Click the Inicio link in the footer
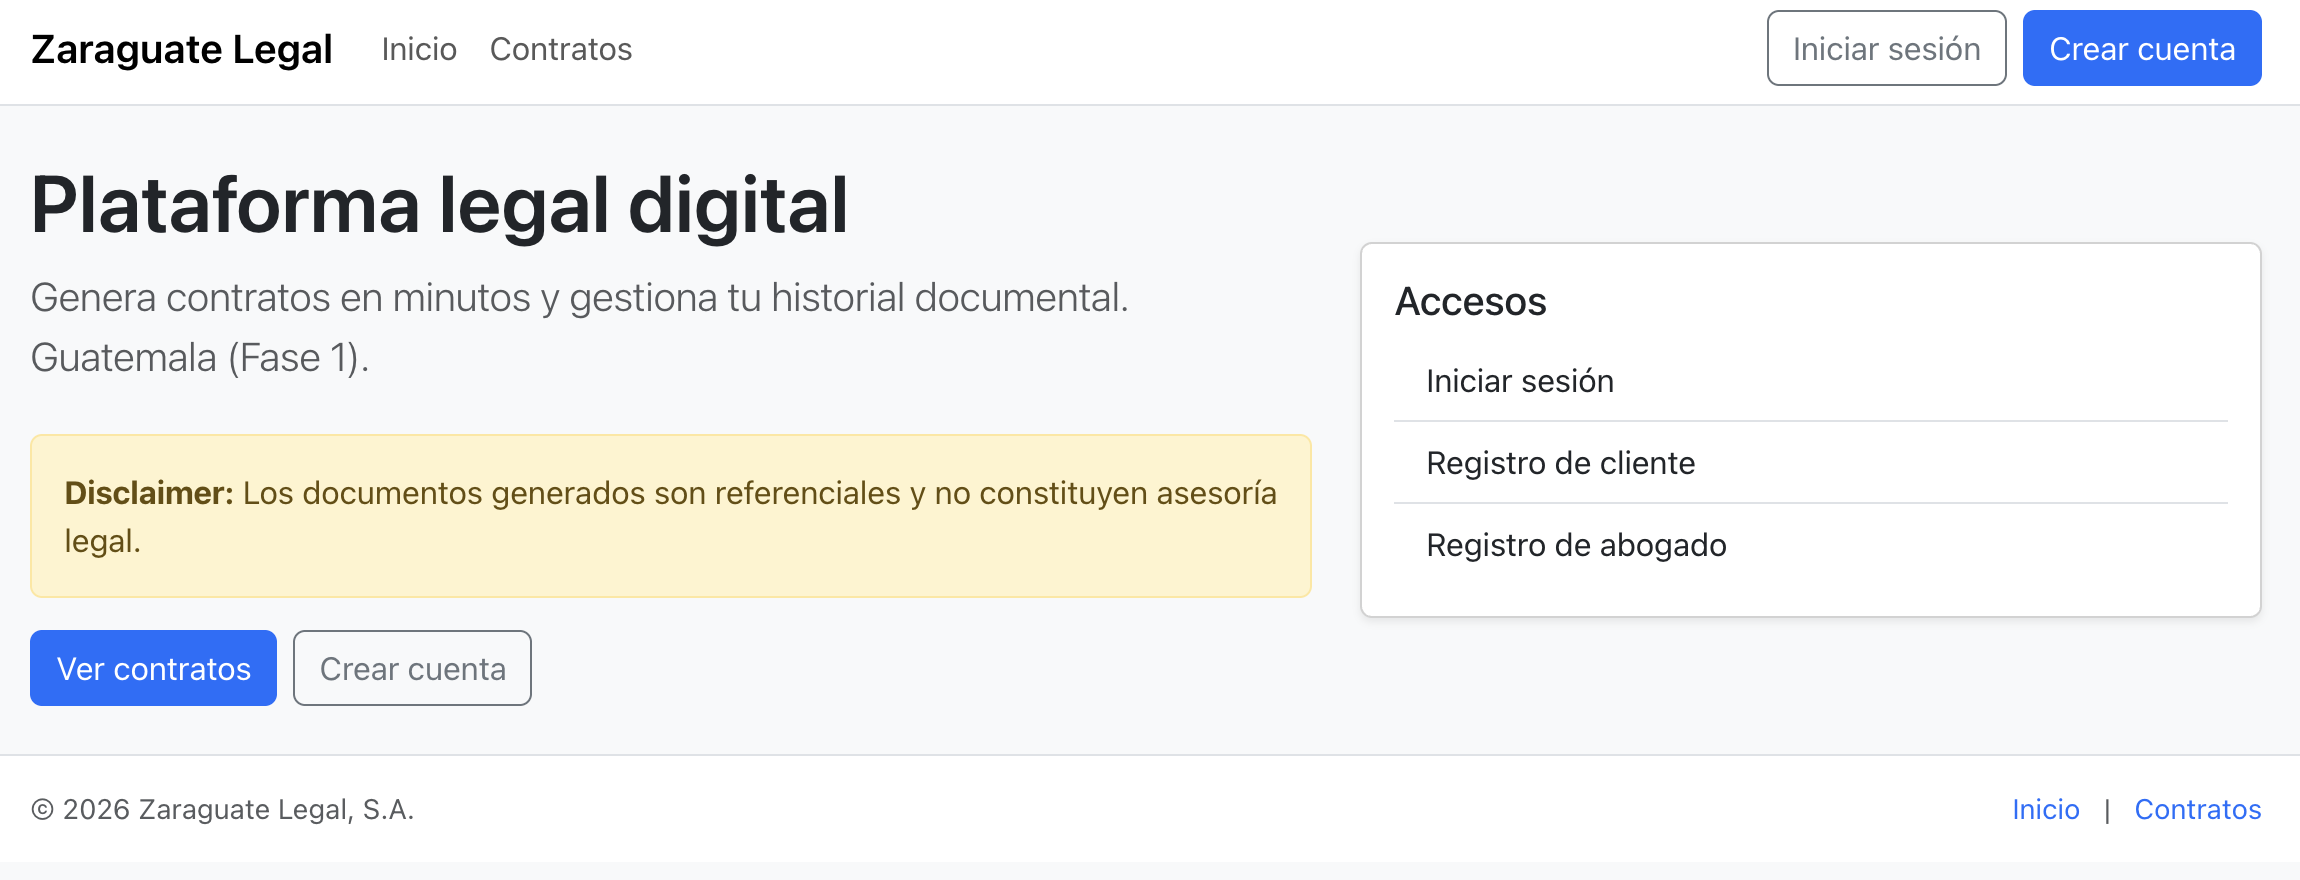 (x=2045, y=809)
